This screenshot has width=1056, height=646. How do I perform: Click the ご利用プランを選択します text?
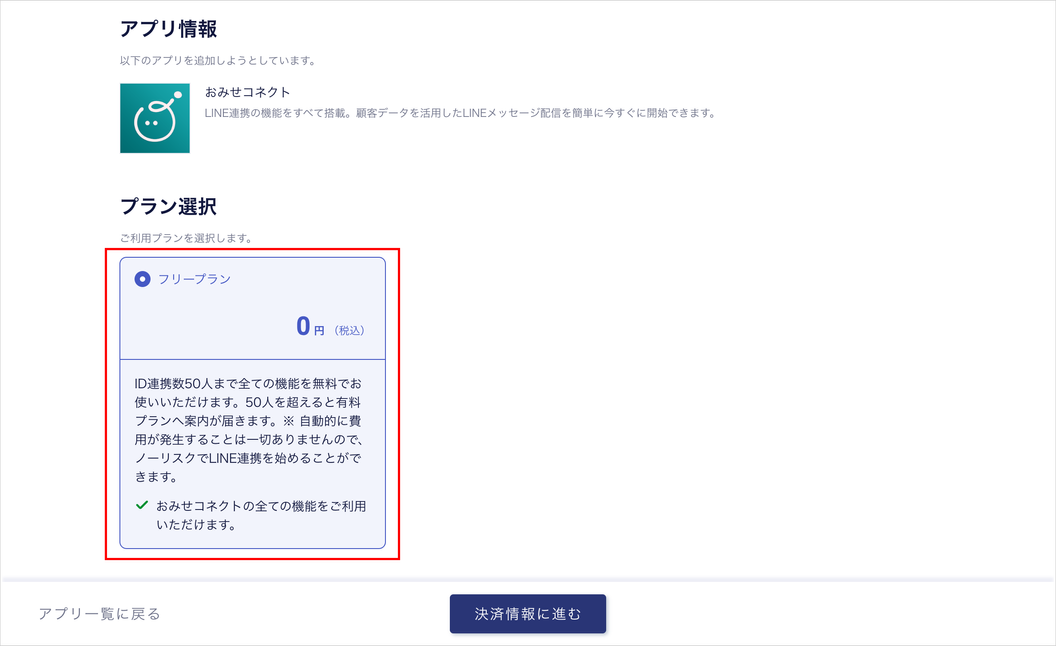187,238
